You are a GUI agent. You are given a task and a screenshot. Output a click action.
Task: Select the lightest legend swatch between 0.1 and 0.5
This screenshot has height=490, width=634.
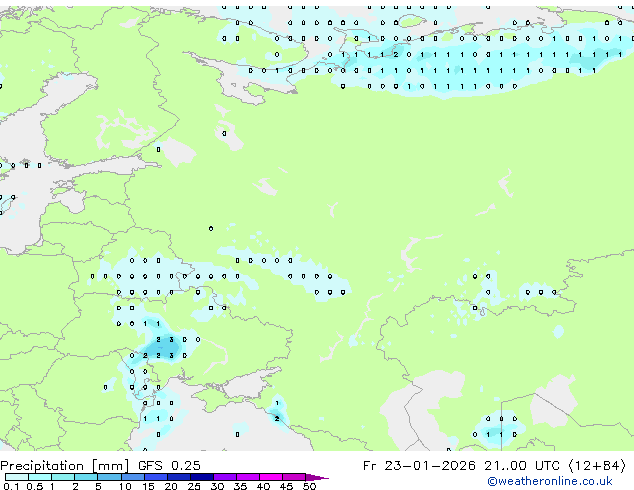click(17, 477)
